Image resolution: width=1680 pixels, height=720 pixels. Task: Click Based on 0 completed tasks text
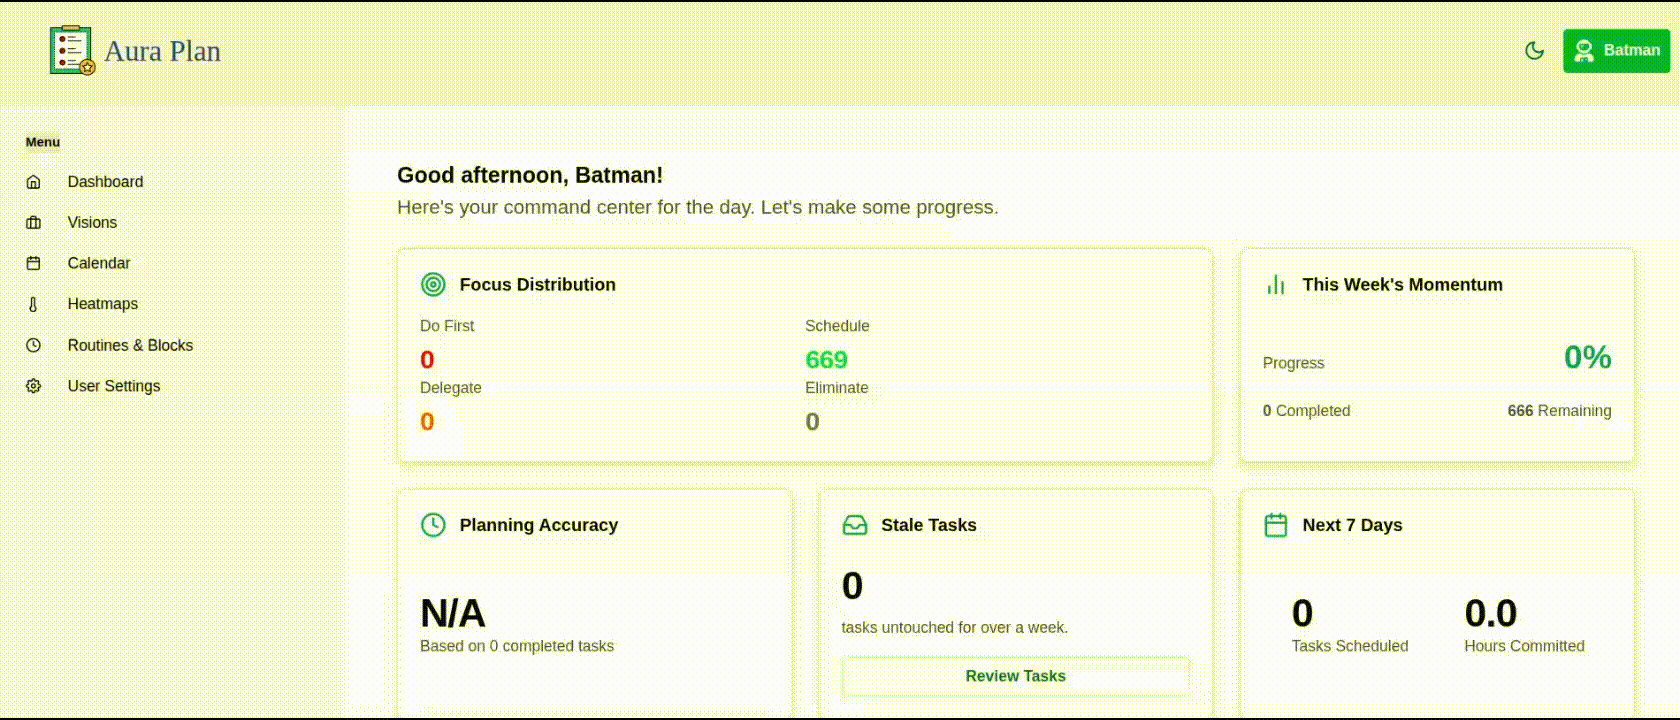pyautogui.click(x=517, y=646)
